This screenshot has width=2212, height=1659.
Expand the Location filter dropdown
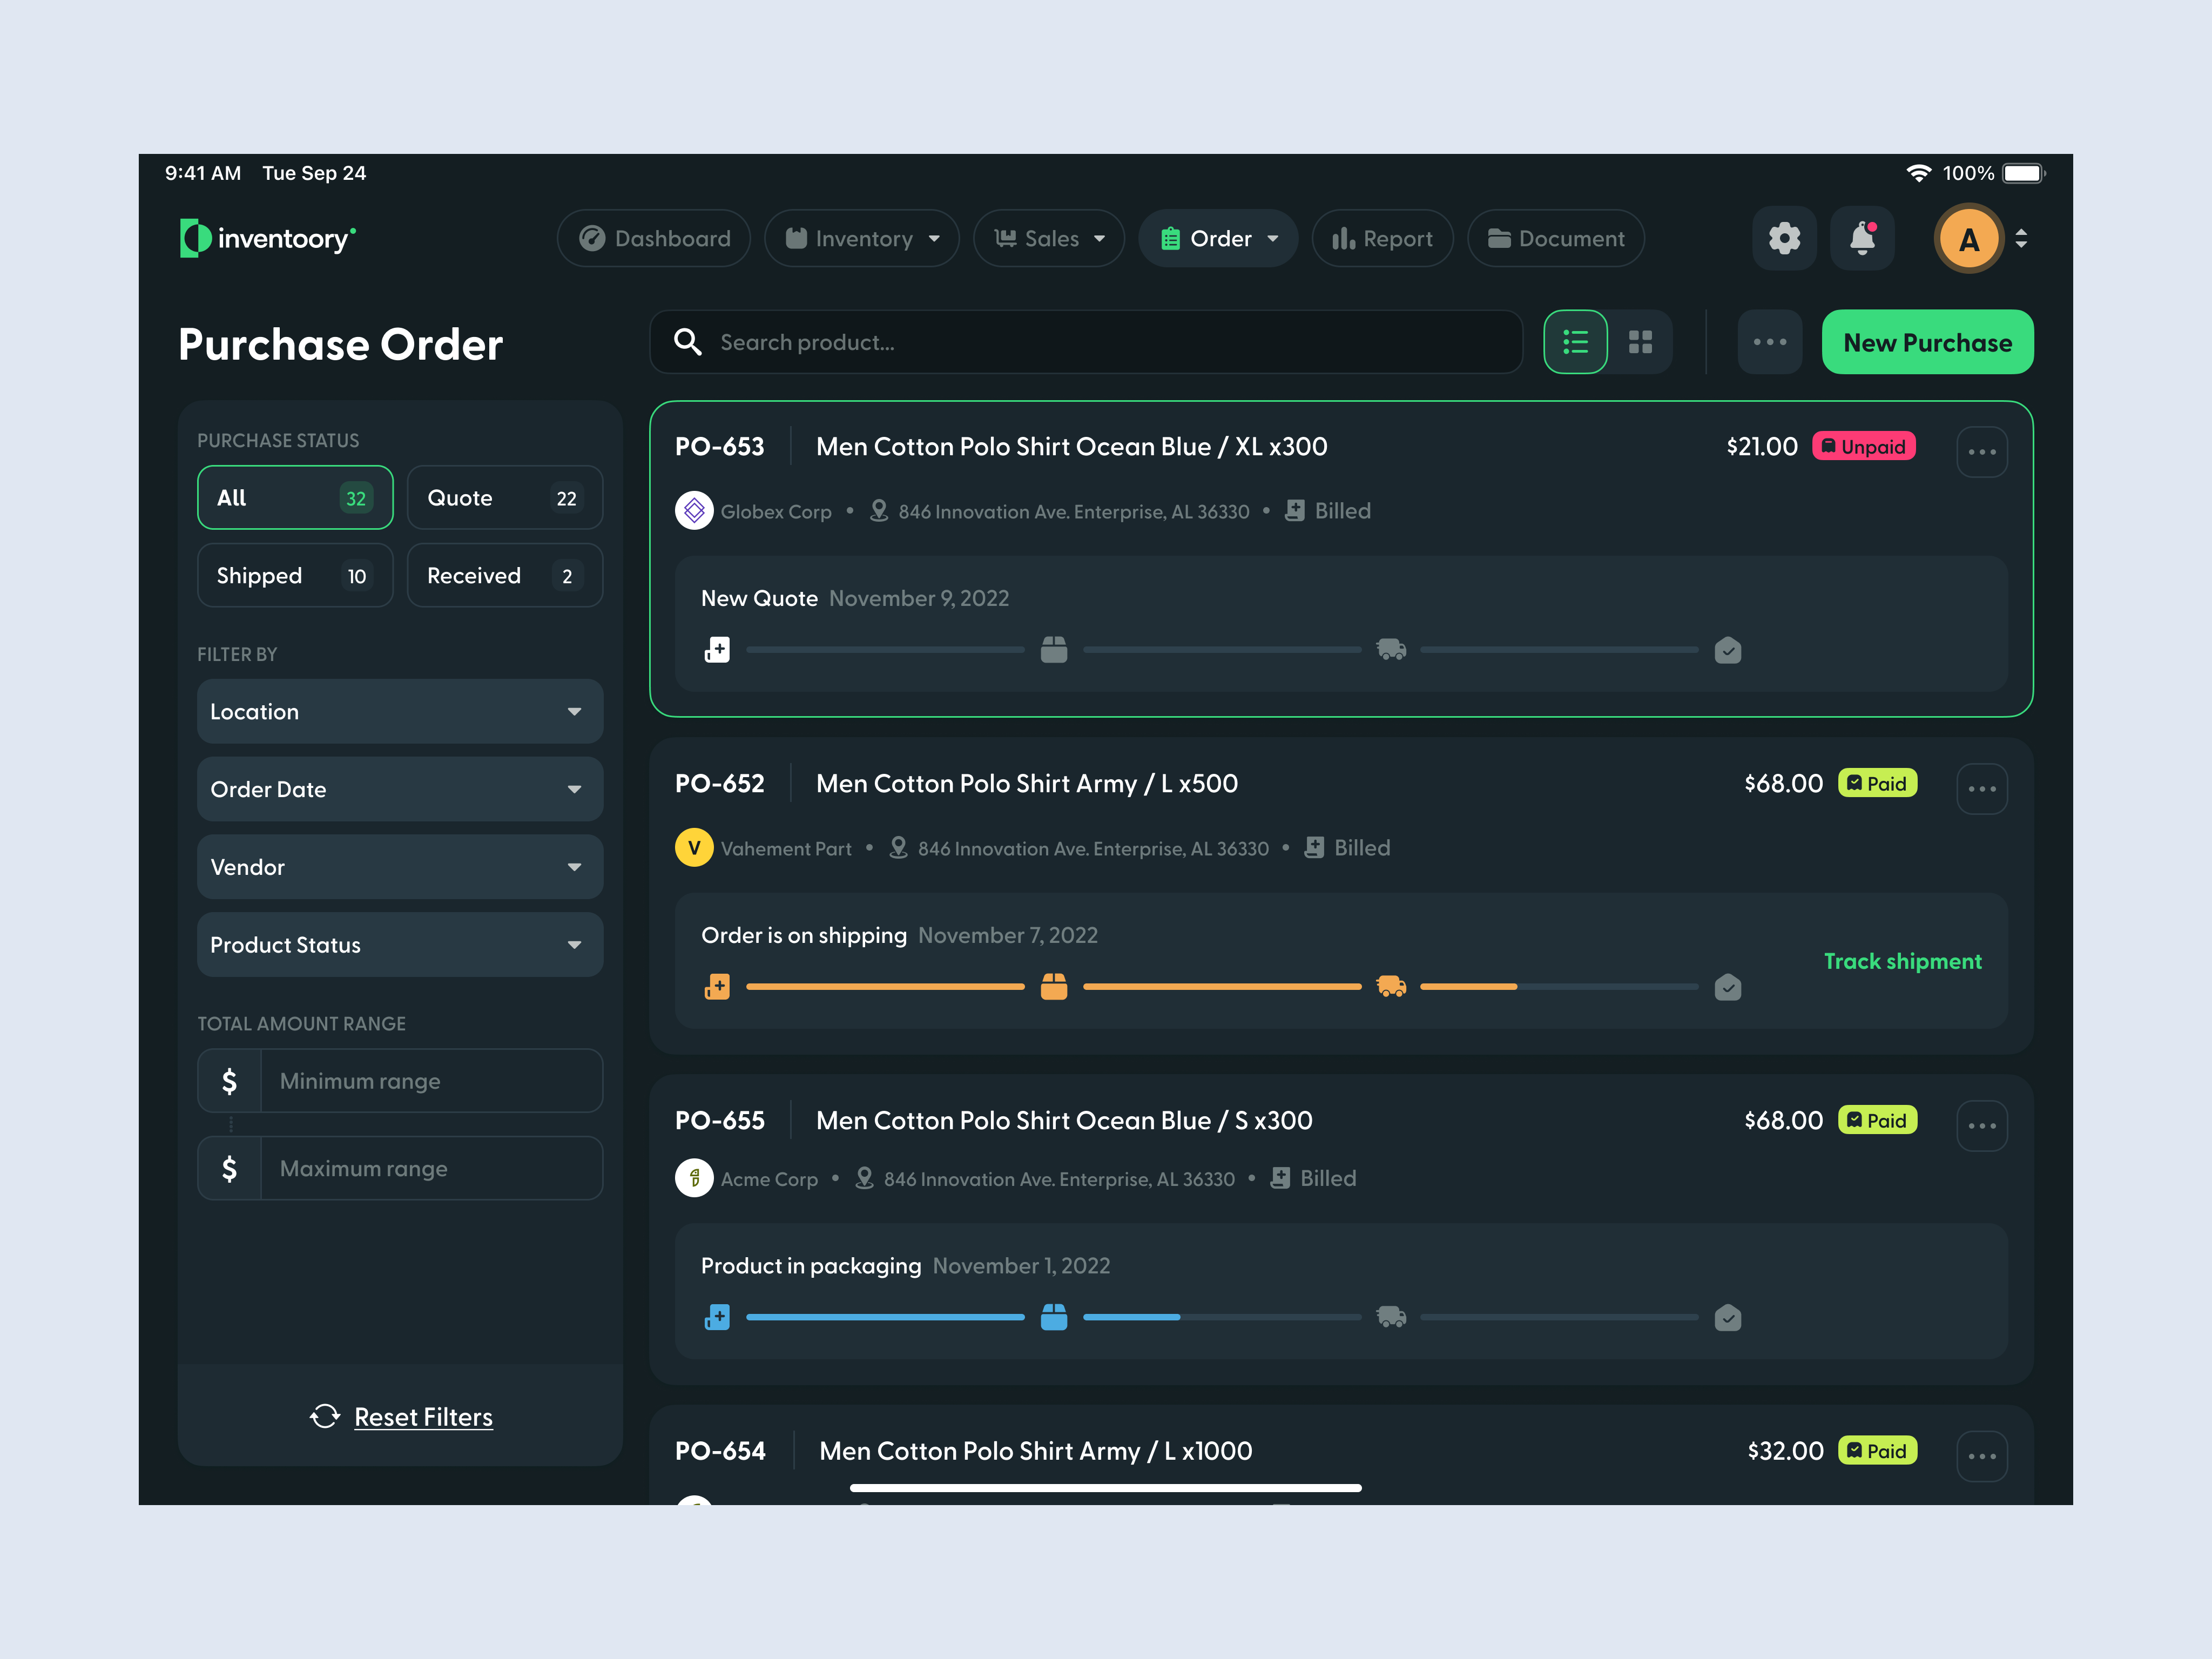399,711
